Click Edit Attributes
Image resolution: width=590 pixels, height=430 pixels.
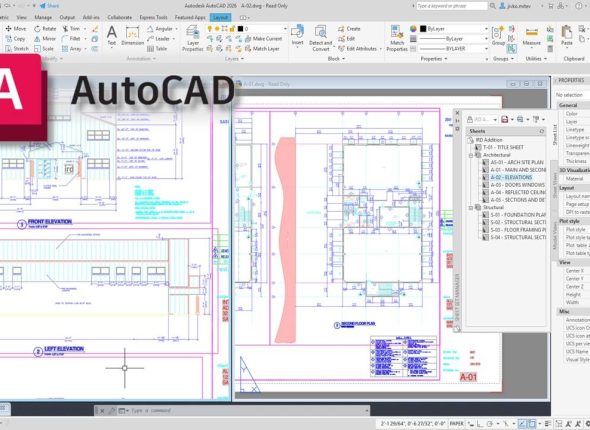click(x=357, y=49)
